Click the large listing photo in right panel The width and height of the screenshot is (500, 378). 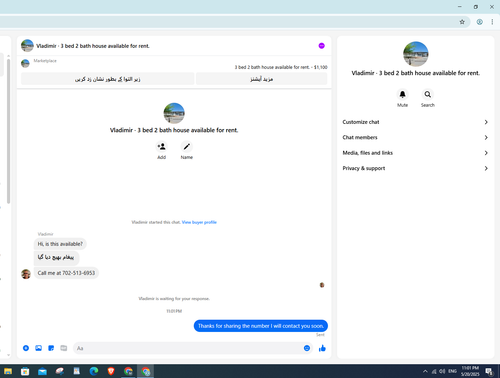[415, 54]
